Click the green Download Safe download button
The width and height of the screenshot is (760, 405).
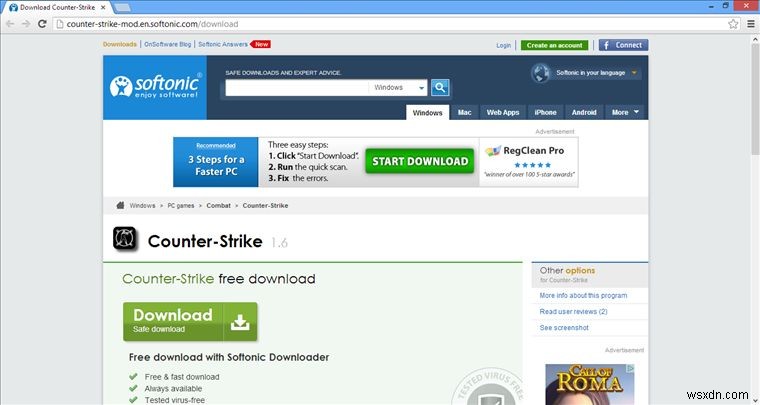[x=190, y=322]
